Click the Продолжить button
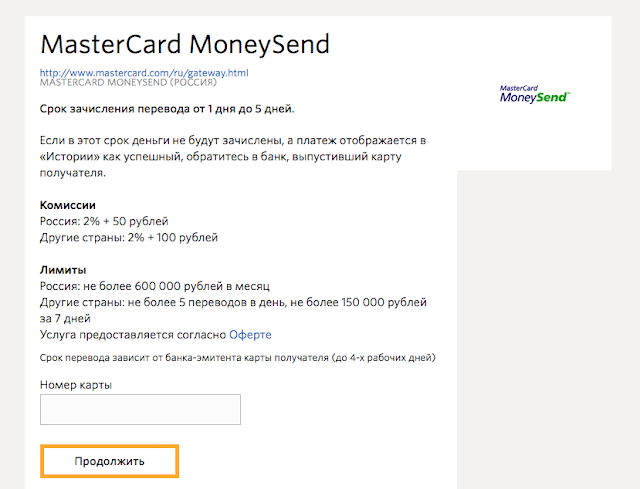The width and height of the screenshot is (640, 489). click(109, 461)
